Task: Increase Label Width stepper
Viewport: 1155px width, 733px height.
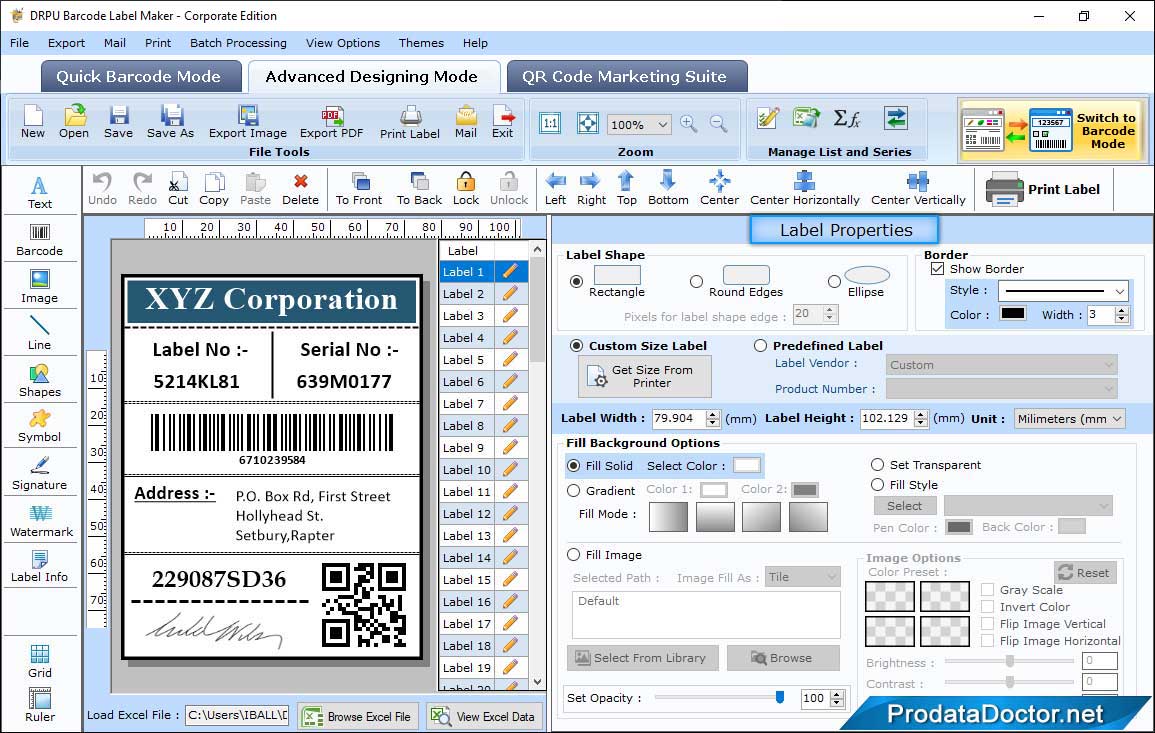Action: tap(712, 415)
